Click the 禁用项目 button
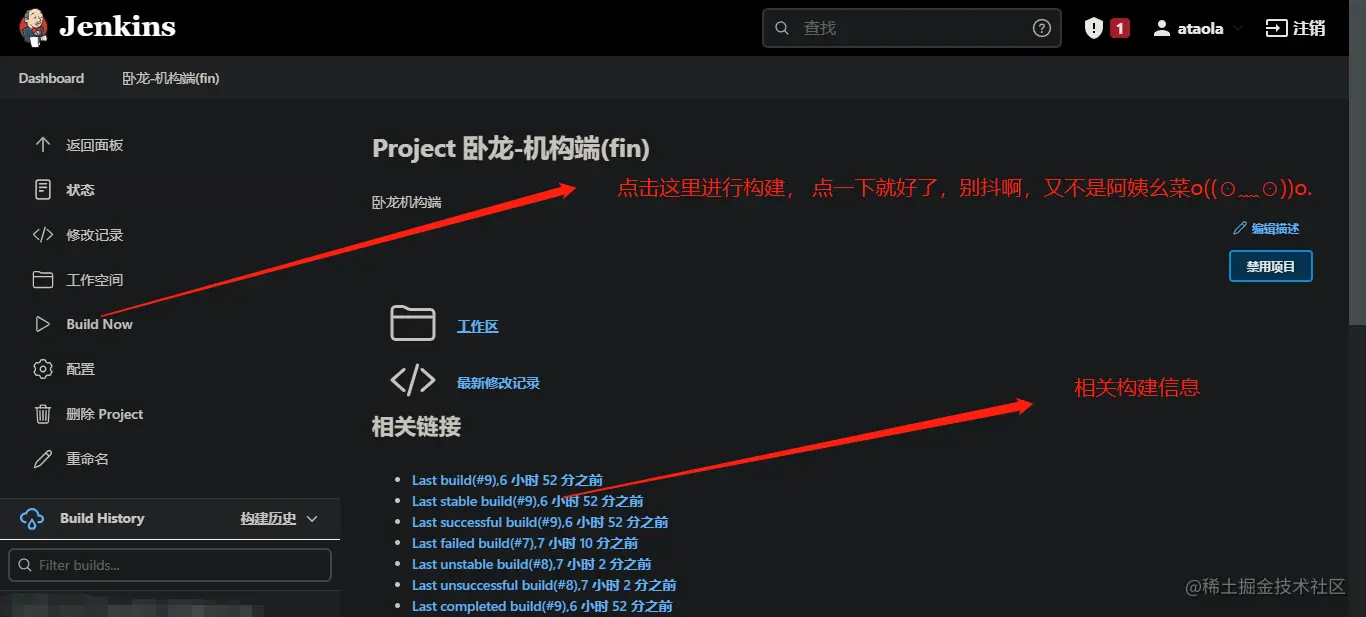Viewport: 1366px width, 617px height. tap(1270, 267)
